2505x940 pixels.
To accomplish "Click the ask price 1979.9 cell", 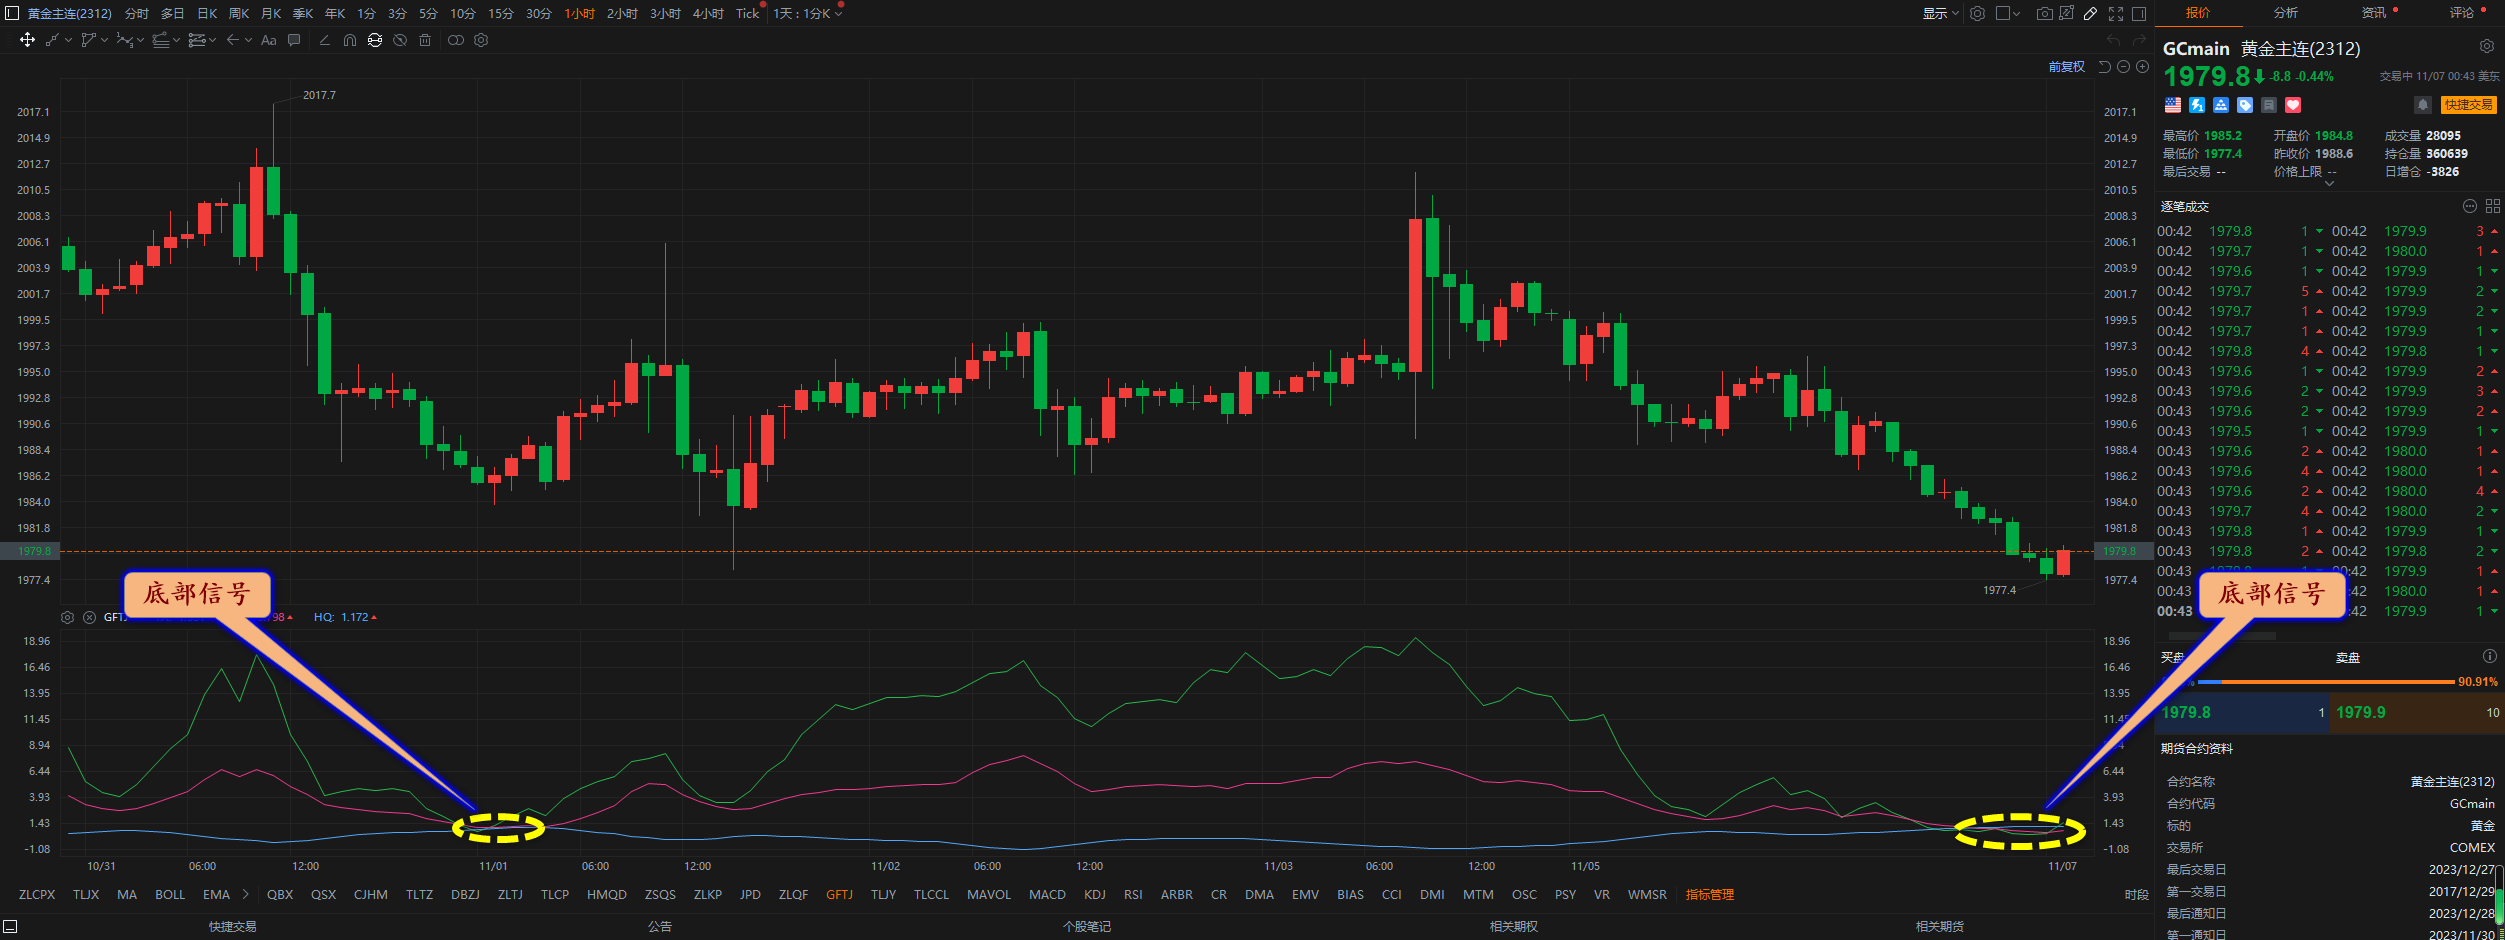I will (2417, 712).
